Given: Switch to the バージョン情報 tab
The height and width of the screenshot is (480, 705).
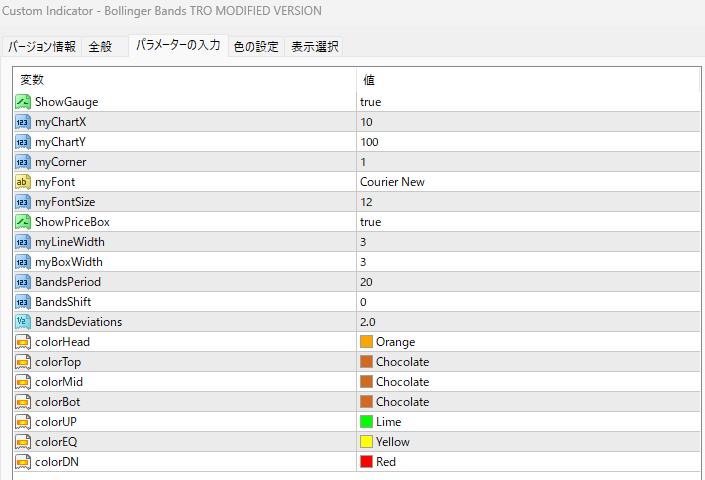Looking at the screenshot, I should [x=42, y=47].
